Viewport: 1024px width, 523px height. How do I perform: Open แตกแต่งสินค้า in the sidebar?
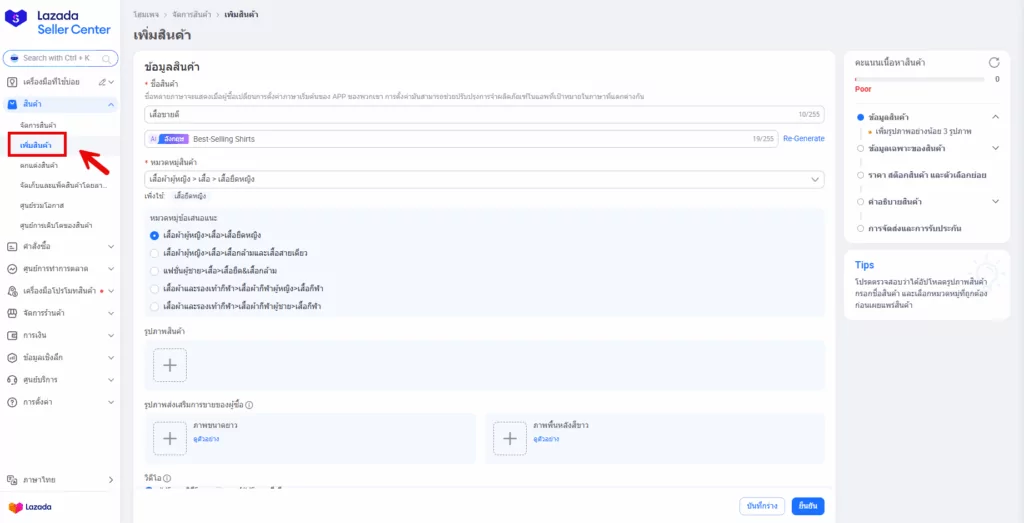click(39, 165)
